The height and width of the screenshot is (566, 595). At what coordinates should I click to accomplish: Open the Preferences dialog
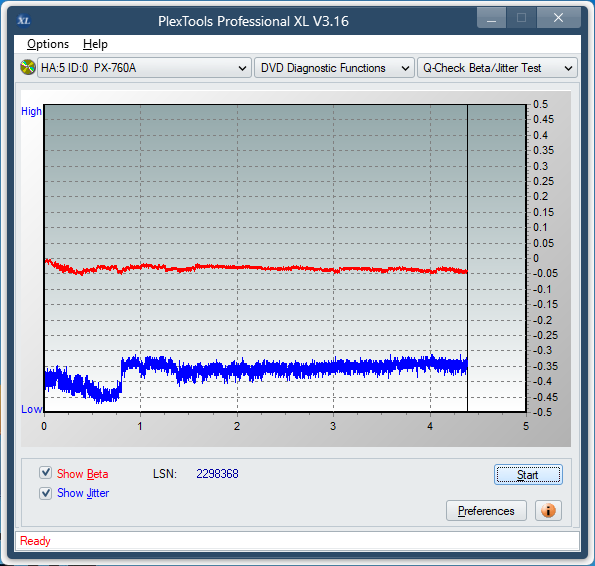click(486, 511)
